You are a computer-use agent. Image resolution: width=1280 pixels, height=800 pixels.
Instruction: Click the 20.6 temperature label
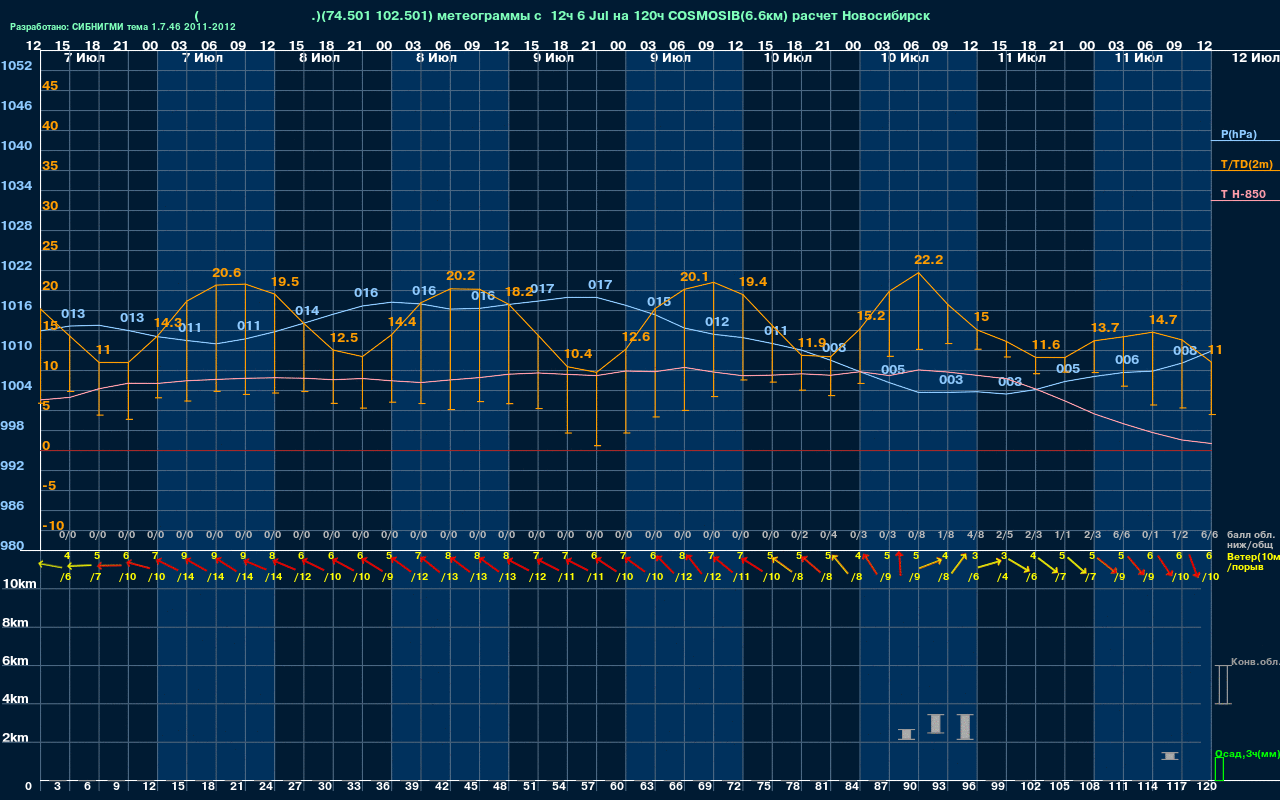227,272
